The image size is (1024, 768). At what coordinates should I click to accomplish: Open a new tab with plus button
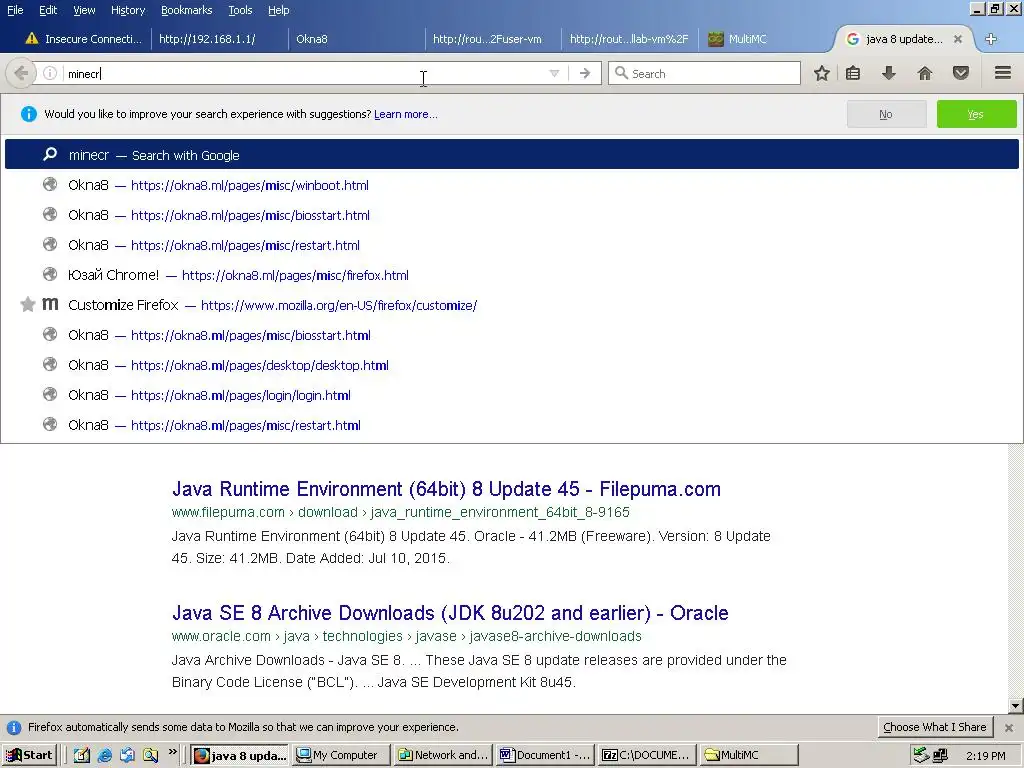[991, 39]
